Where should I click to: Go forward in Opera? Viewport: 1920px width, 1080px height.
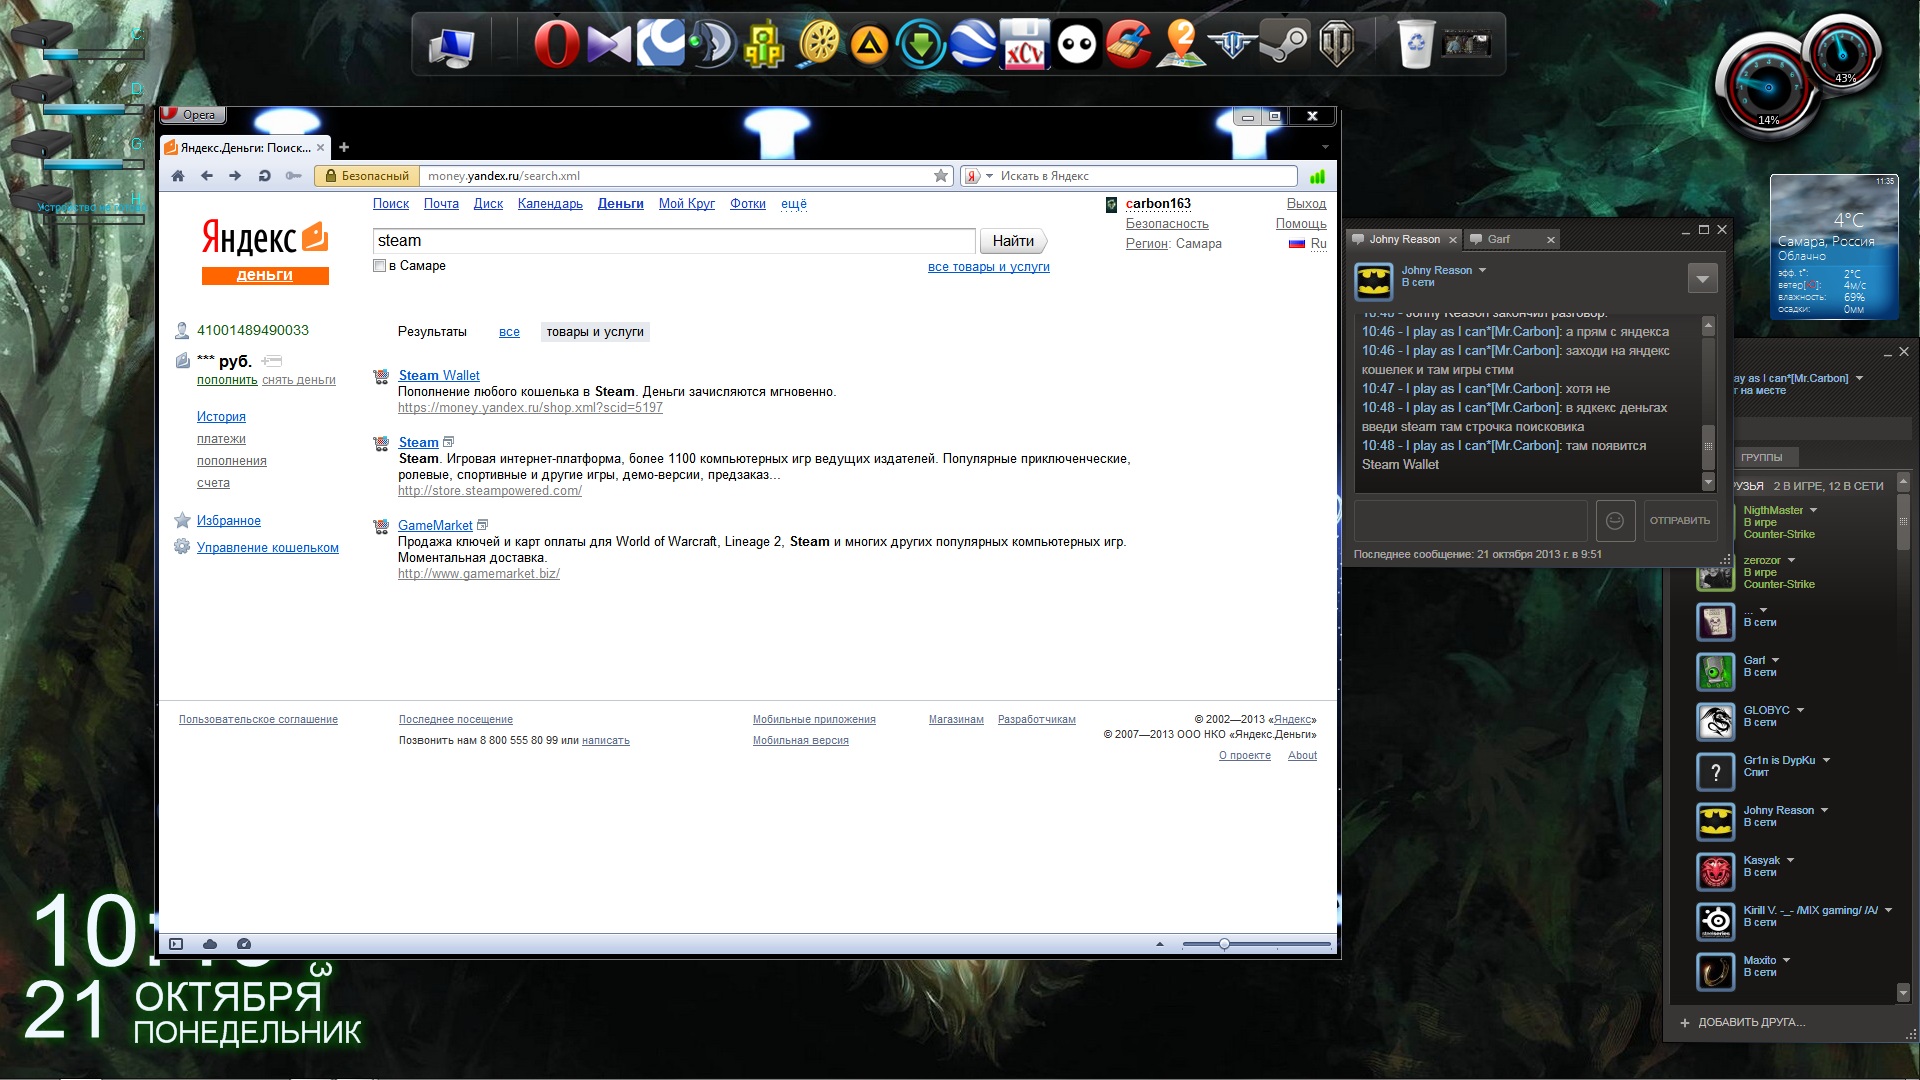235,176
